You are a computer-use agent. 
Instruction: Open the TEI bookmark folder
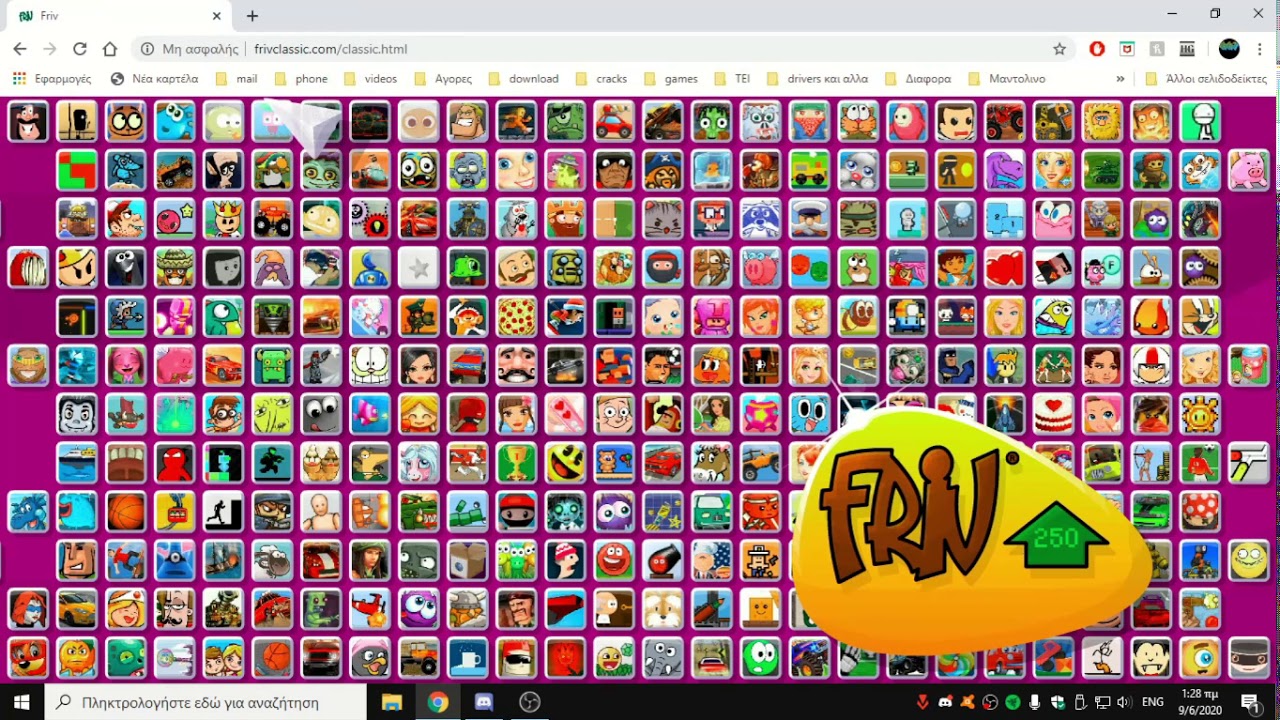coord(732,78)
